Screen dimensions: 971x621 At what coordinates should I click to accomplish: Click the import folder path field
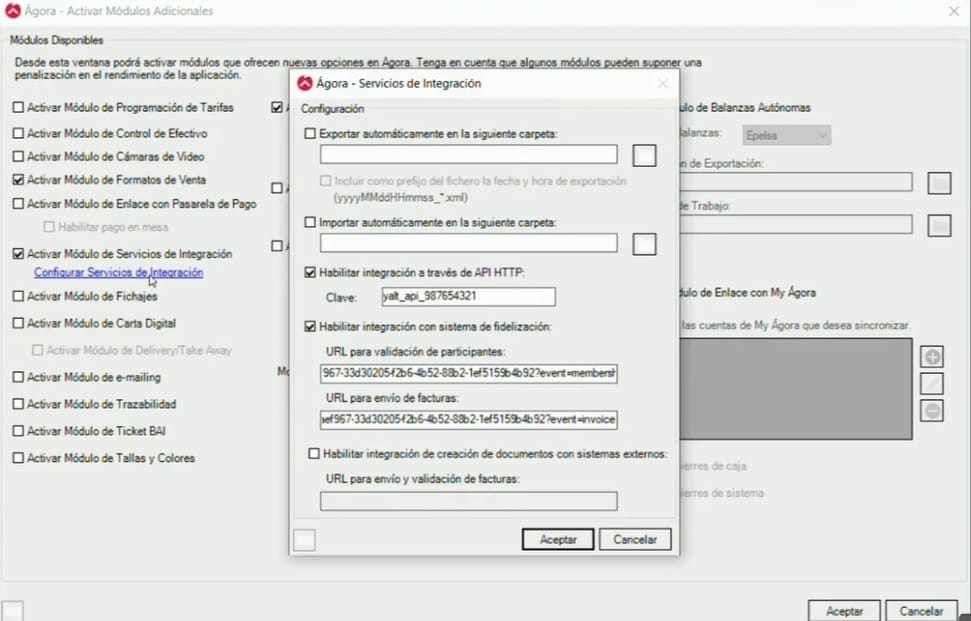(x=469, y=243)
